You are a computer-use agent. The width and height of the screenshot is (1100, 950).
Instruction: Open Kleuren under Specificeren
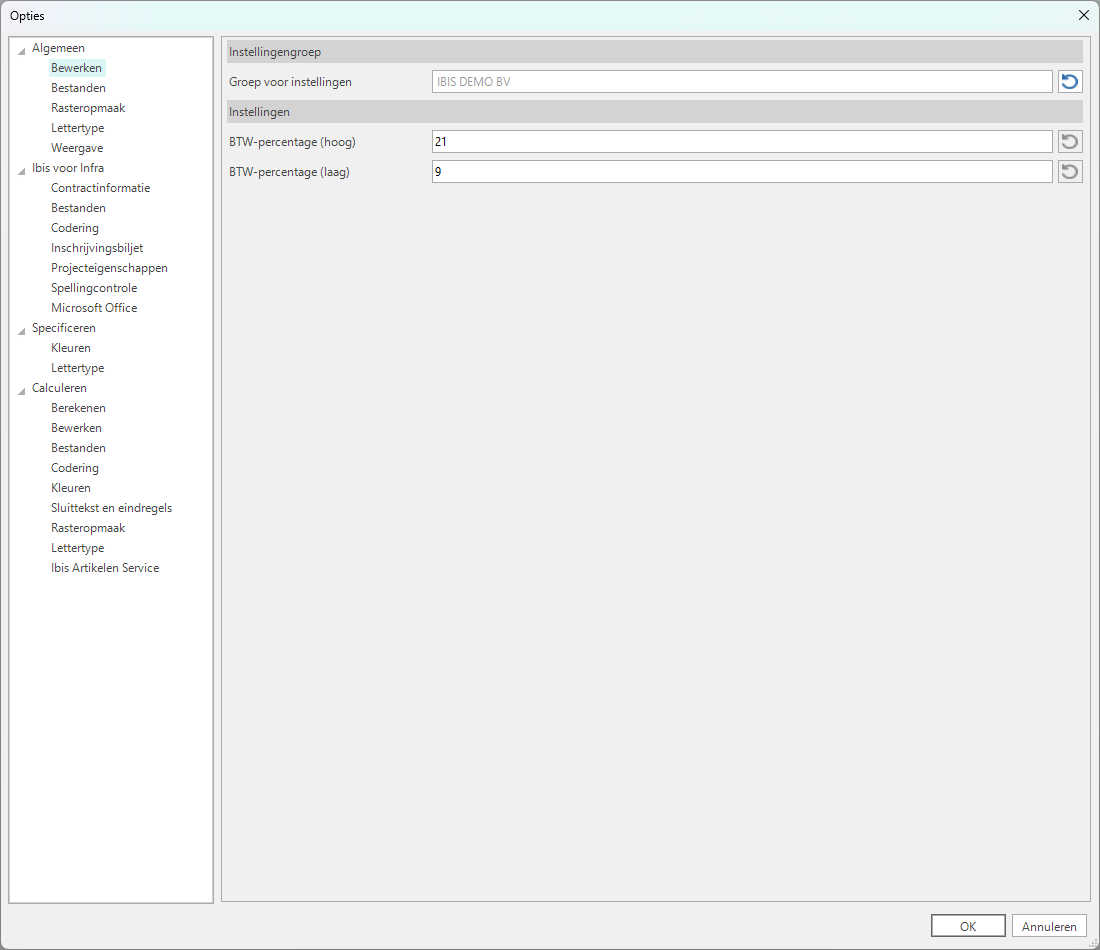(71, 348)
